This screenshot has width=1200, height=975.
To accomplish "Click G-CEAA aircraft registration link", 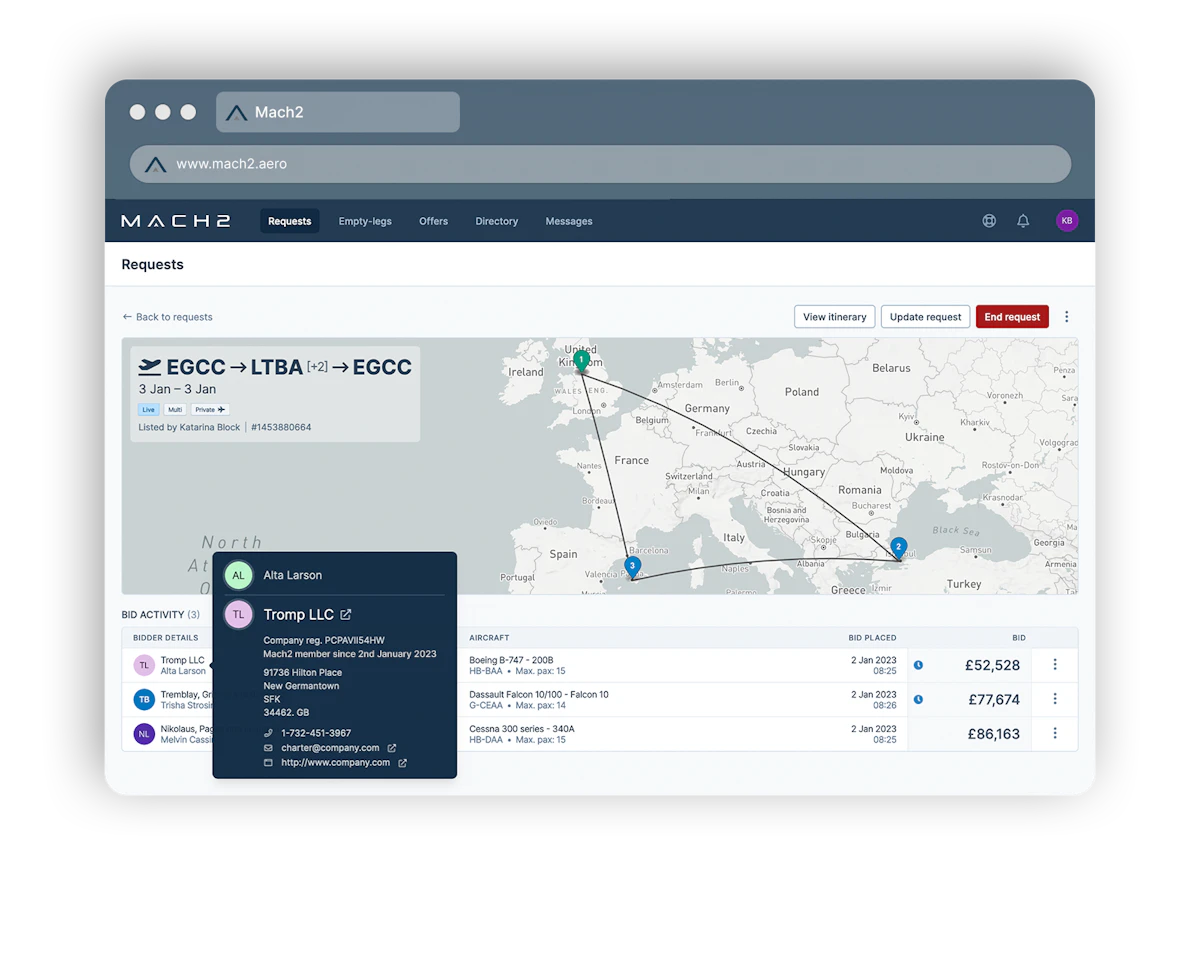I will click(486, 706).
